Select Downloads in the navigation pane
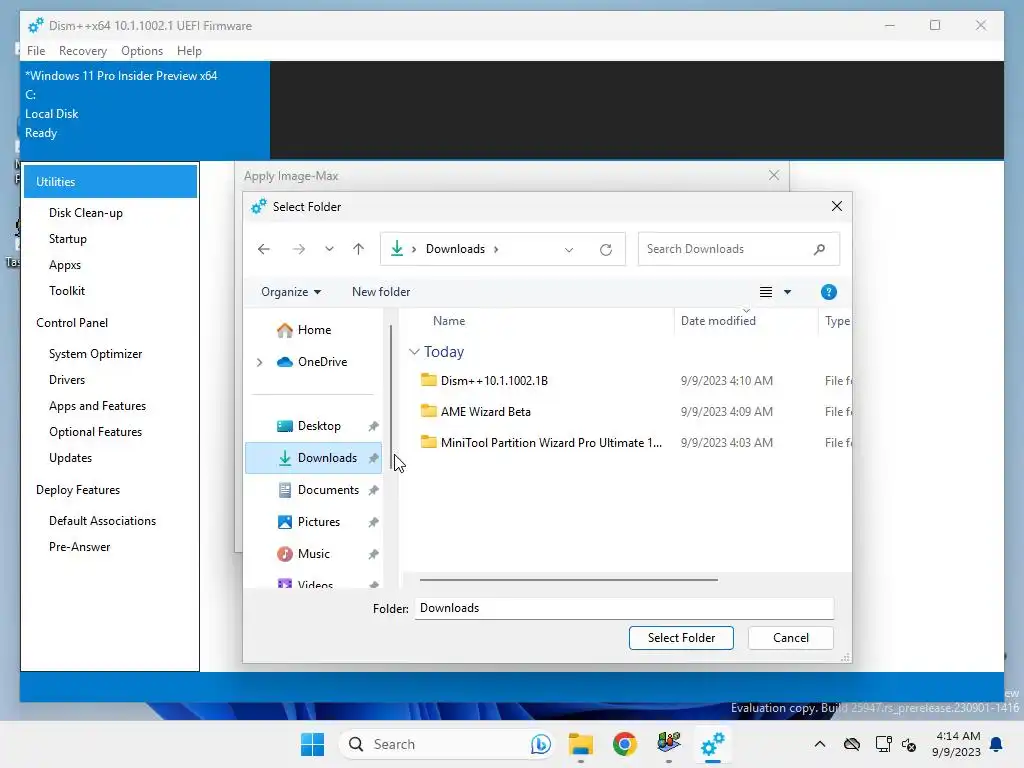This screenshot has height=768, width=1024. tap(313, 458)
